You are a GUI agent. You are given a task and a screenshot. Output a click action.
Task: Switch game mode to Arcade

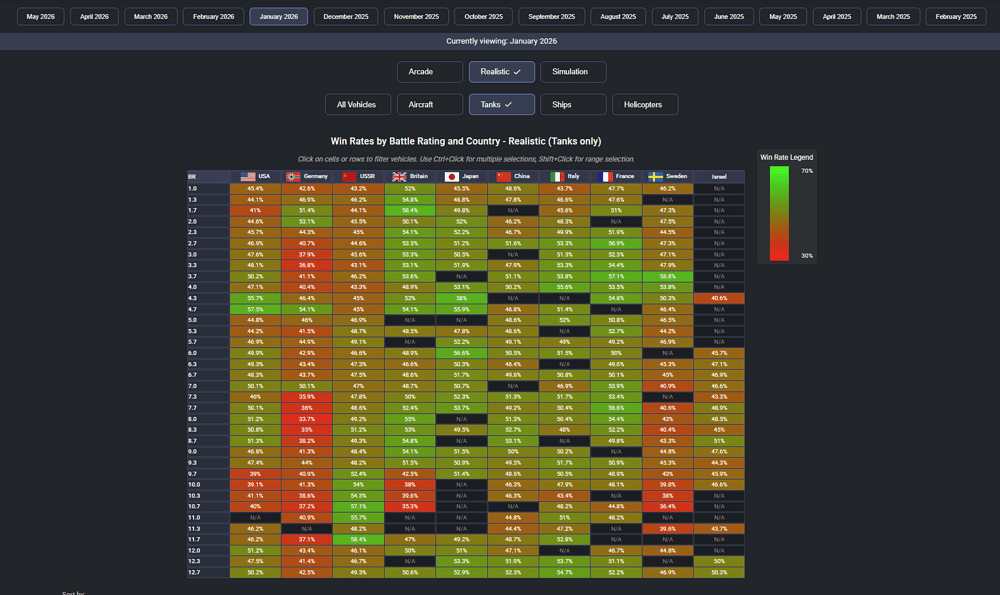430,72
